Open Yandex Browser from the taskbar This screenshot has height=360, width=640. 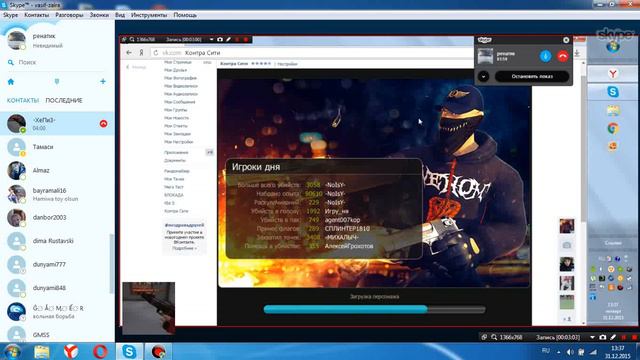71,351
